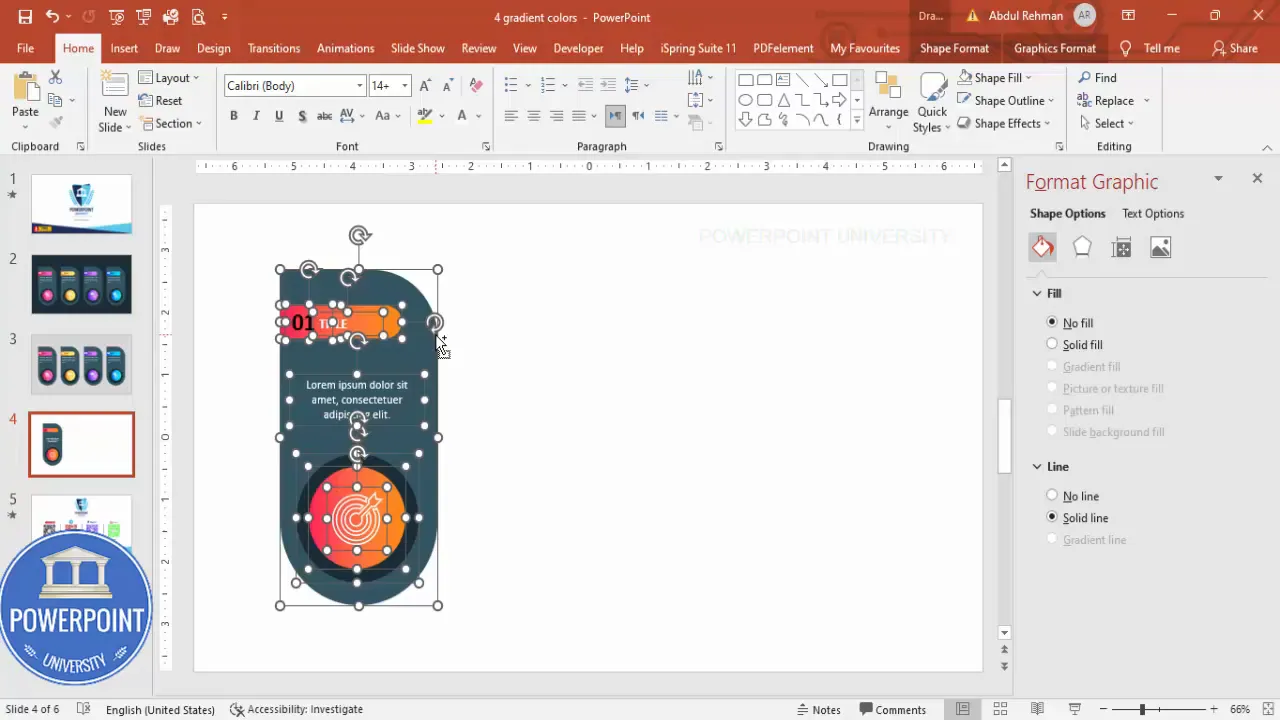Open the Shape Outline dropdown
Viewport: 1280px width, 720px height.
[x=1006, y=100]
